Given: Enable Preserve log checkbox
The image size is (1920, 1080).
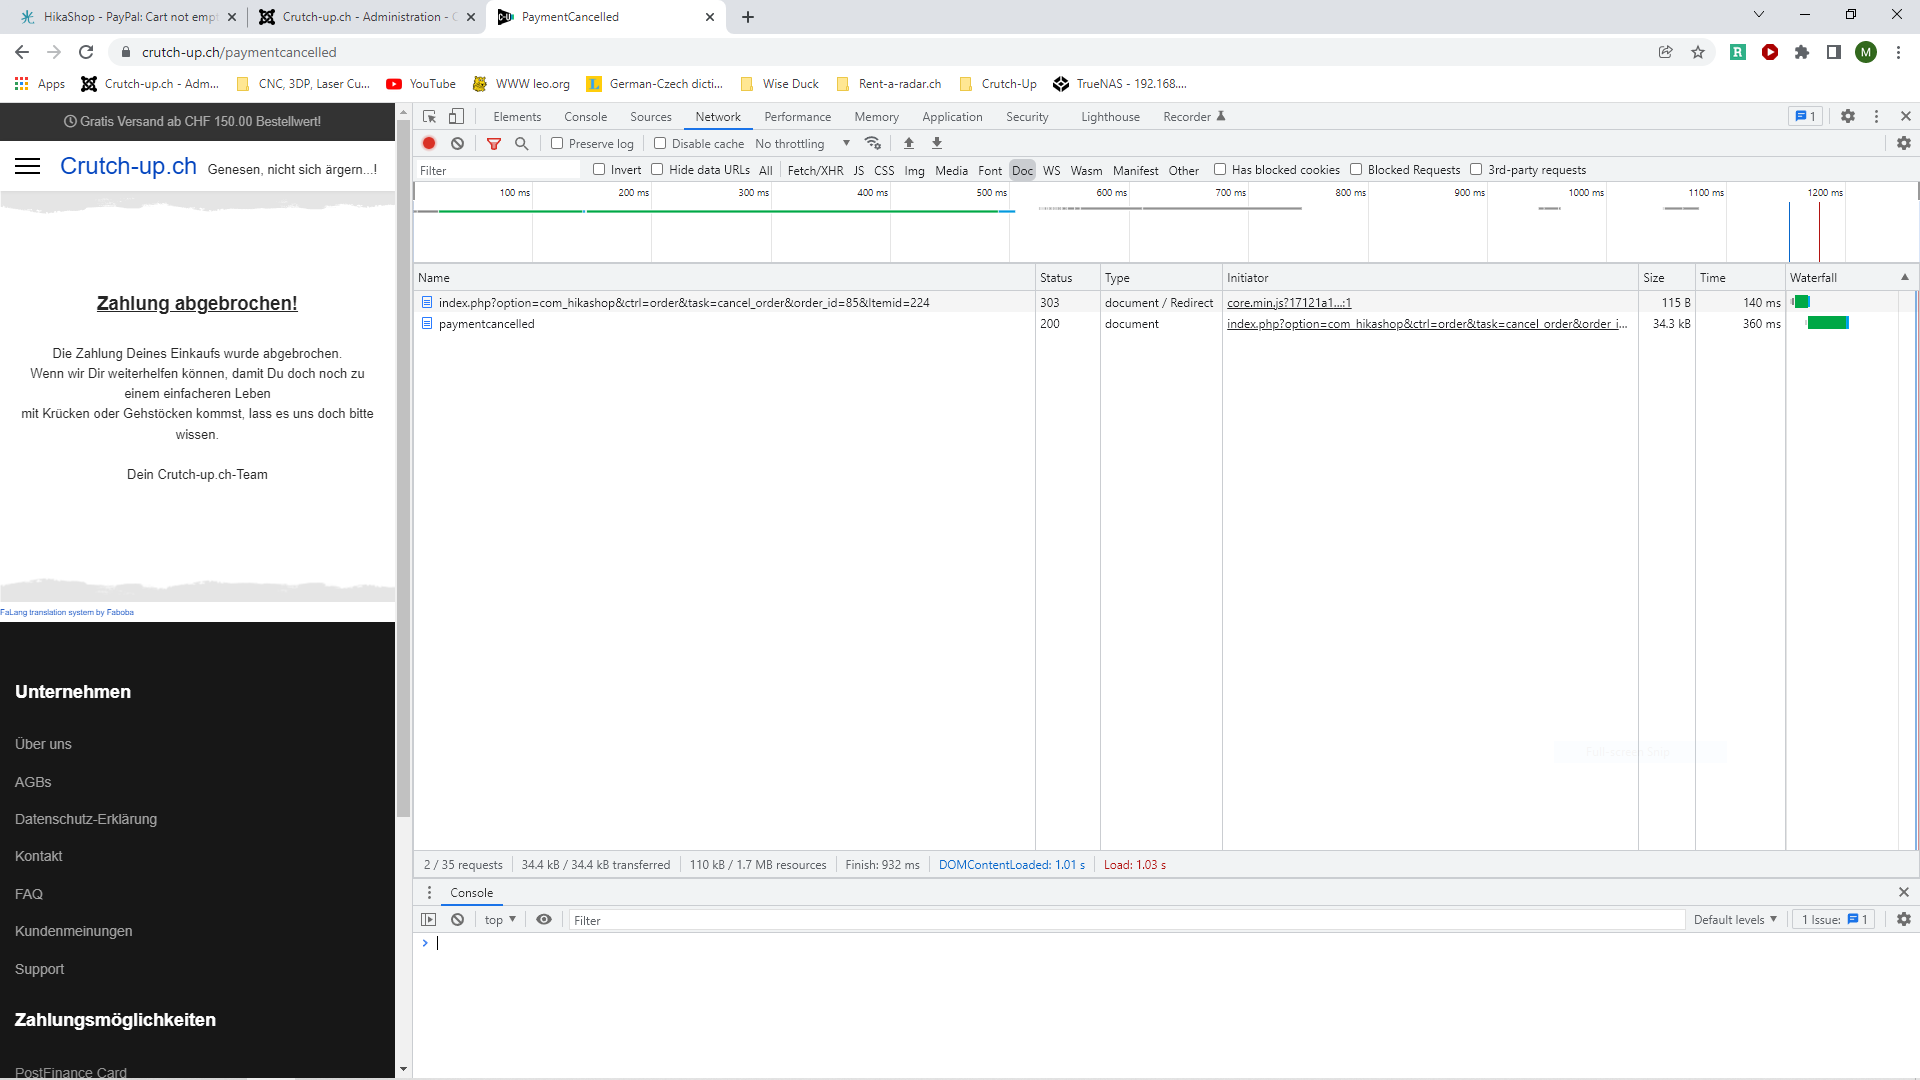Looking at the screenshot, I should (557, 143).
